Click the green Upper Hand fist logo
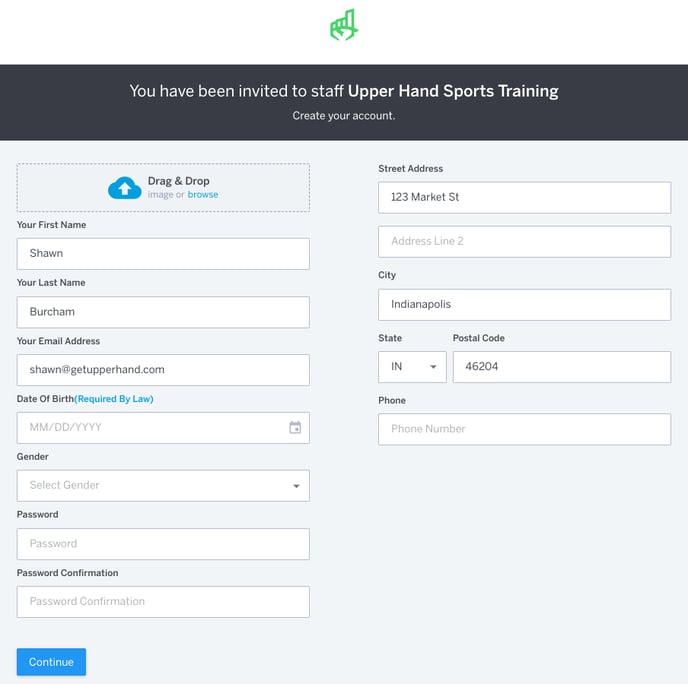The width and height of the screenshot is (688, 684). tap(344, 25)
